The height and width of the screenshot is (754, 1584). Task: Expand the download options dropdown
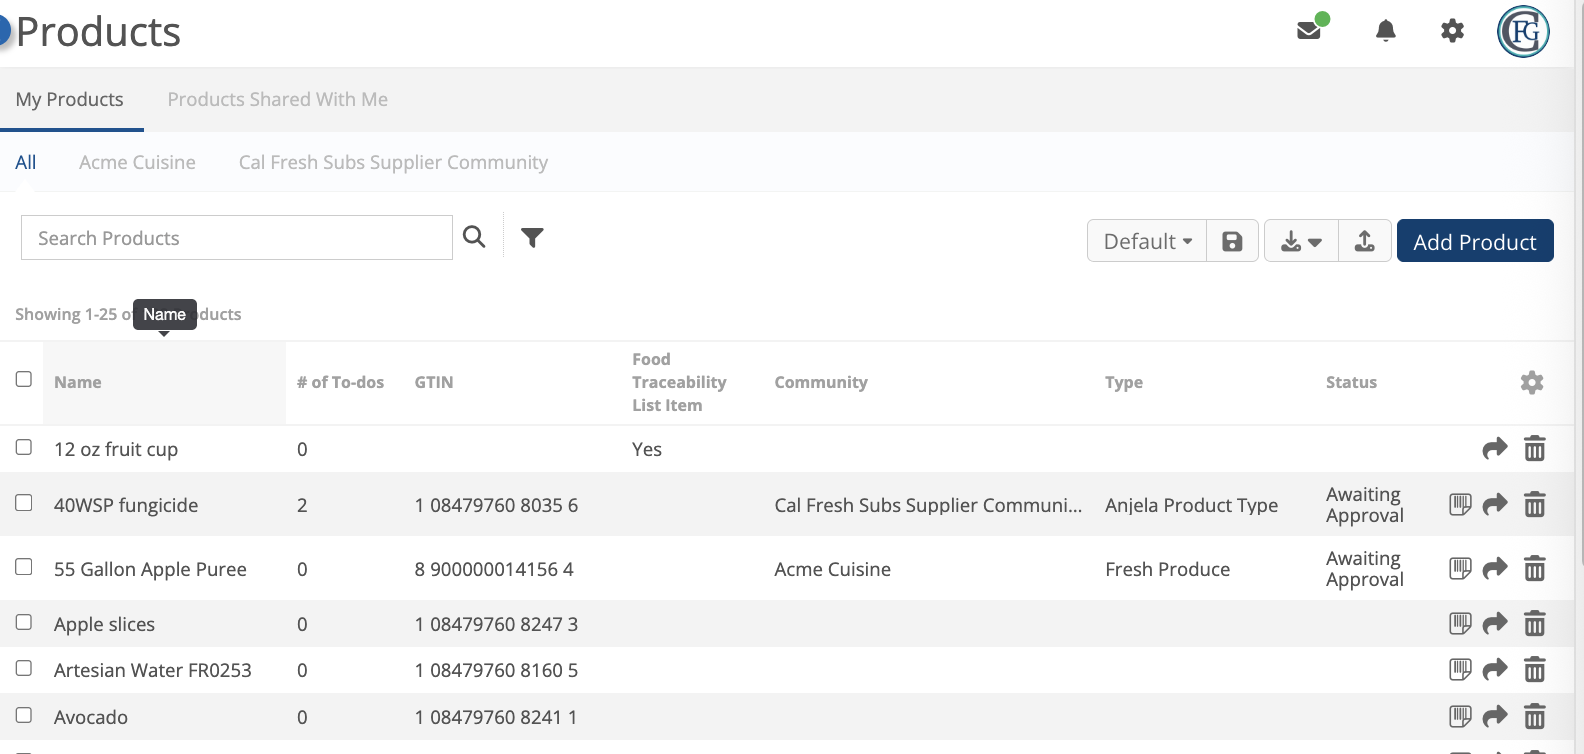click(1301, 241)
